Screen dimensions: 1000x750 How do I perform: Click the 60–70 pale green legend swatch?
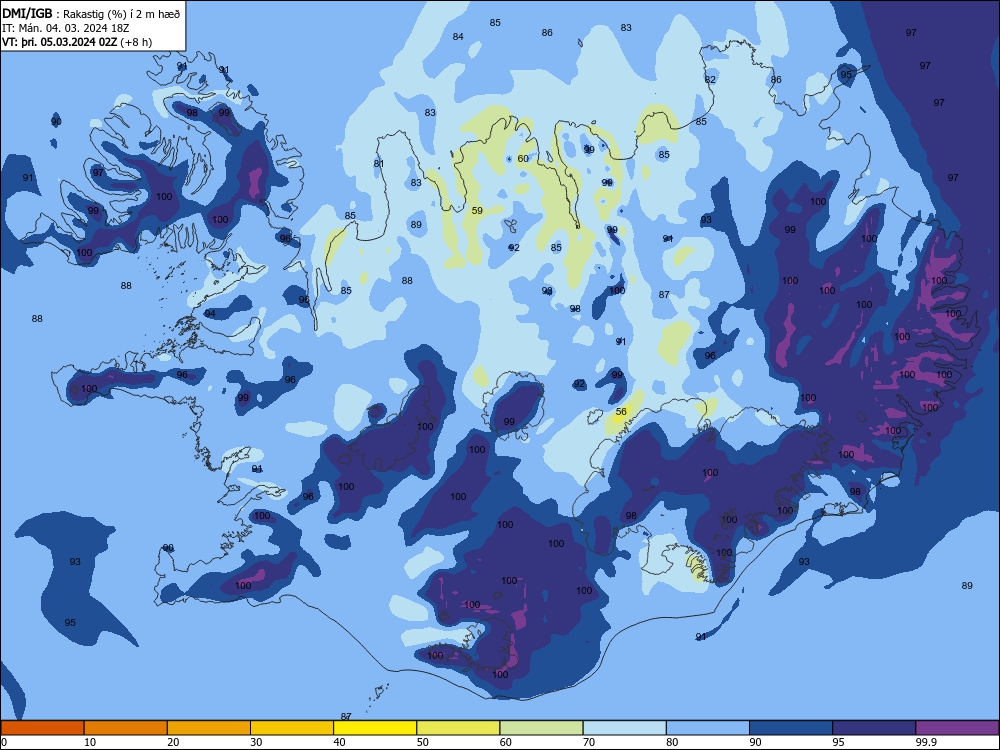tap(541, 728)
